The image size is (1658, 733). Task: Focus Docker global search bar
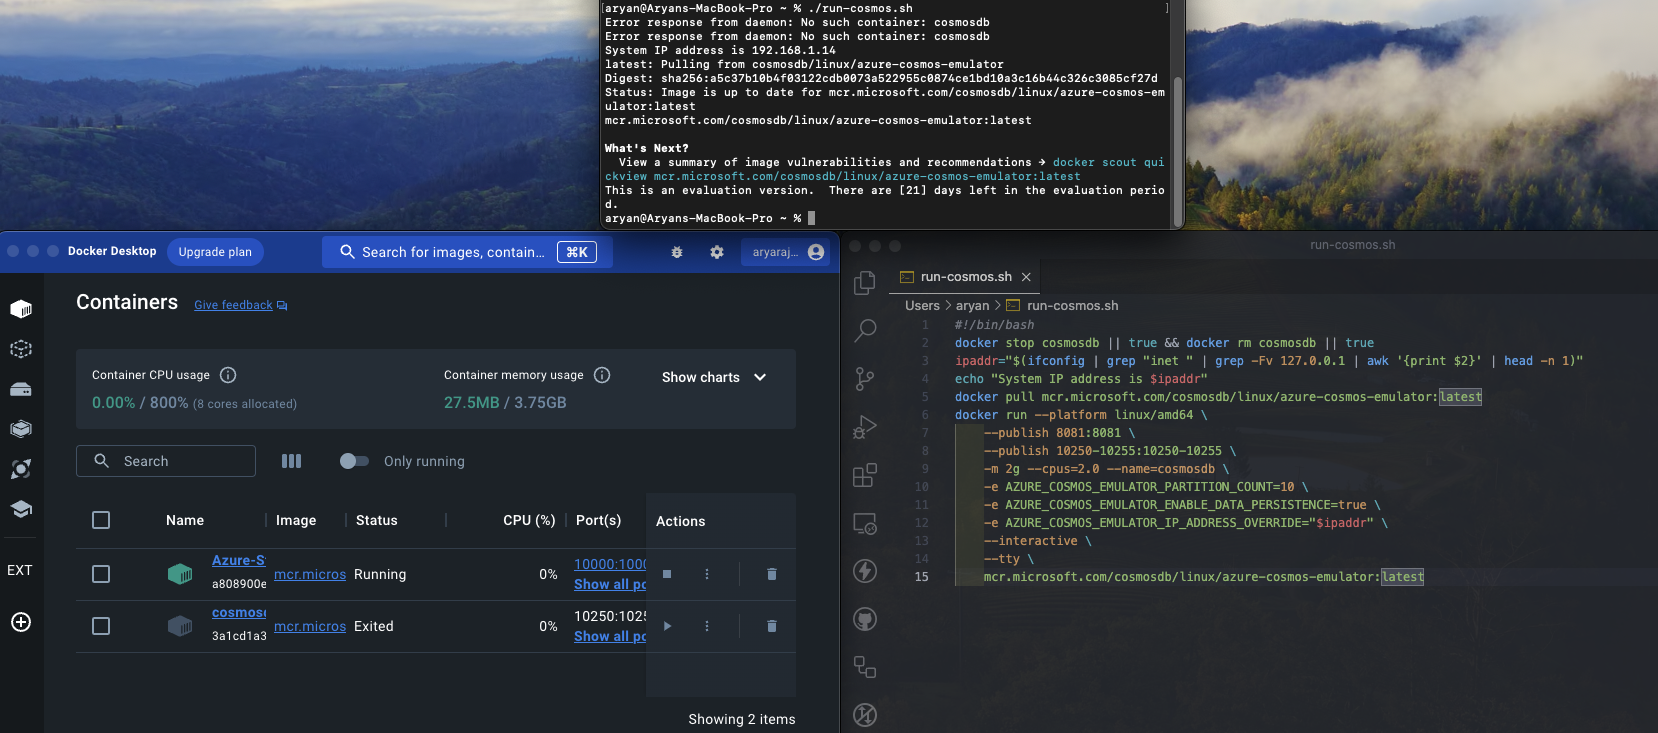467,252
